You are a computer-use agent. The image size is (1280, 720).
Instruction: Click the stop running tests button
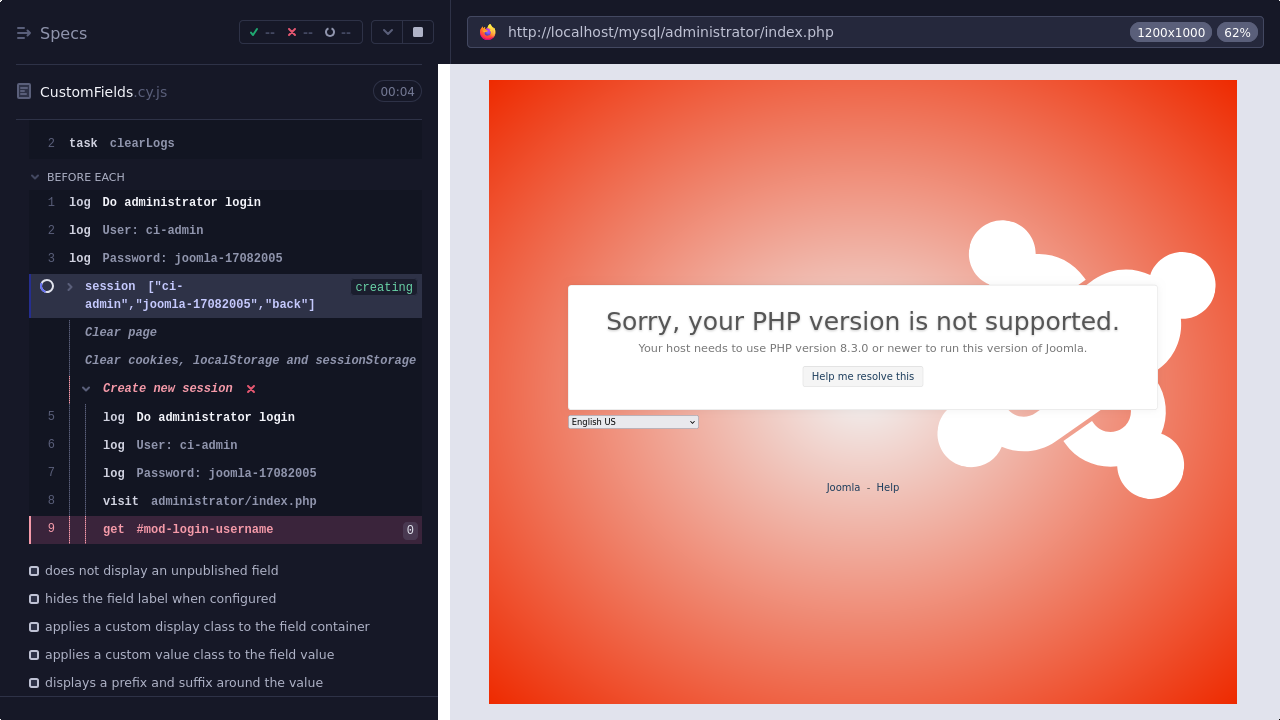418,32
